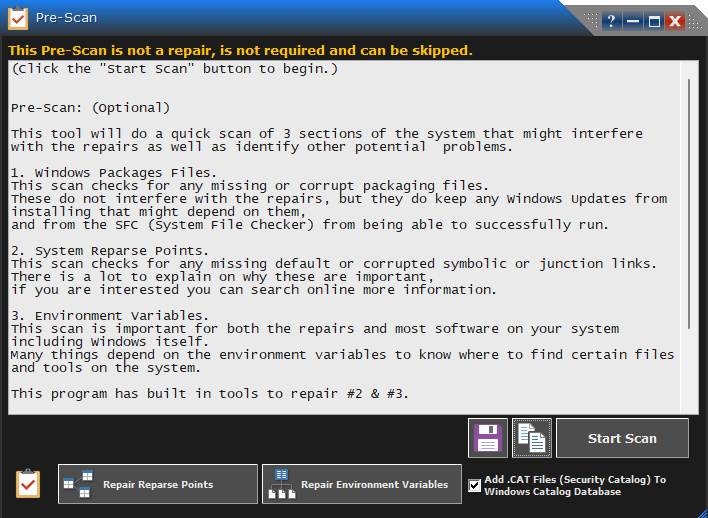The image size is (708, 518).
Task: Click the clipboard checkmark icon at bottom left
Action: click(x=28, y=484)
